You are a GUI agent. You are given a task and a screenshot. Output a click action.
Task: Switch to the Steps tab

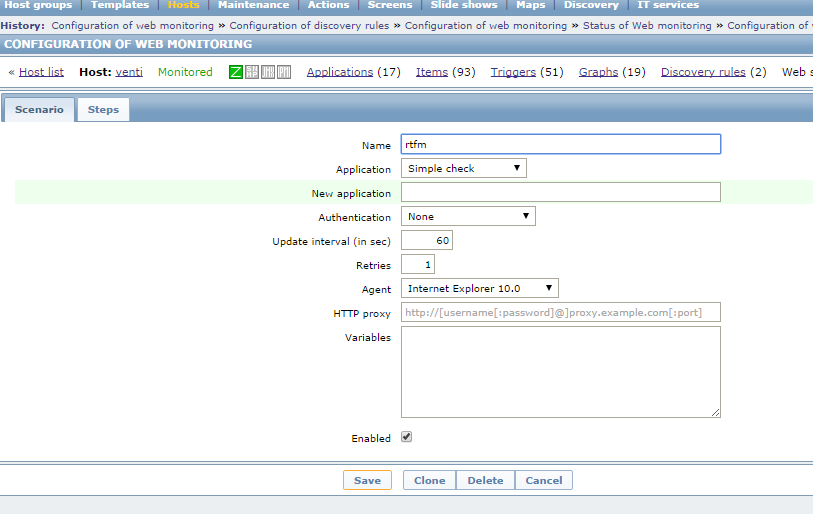[103, 109]
